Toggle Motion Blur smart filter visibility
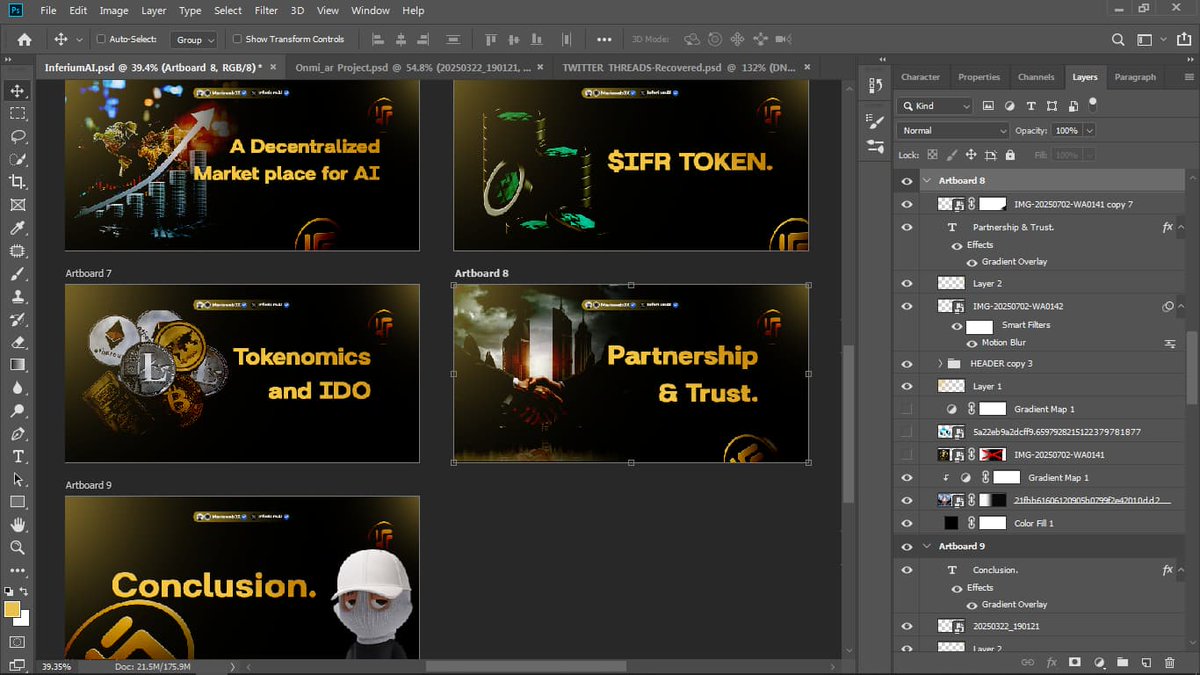This screenshot has width=1200, height=675. coord(971,342)
